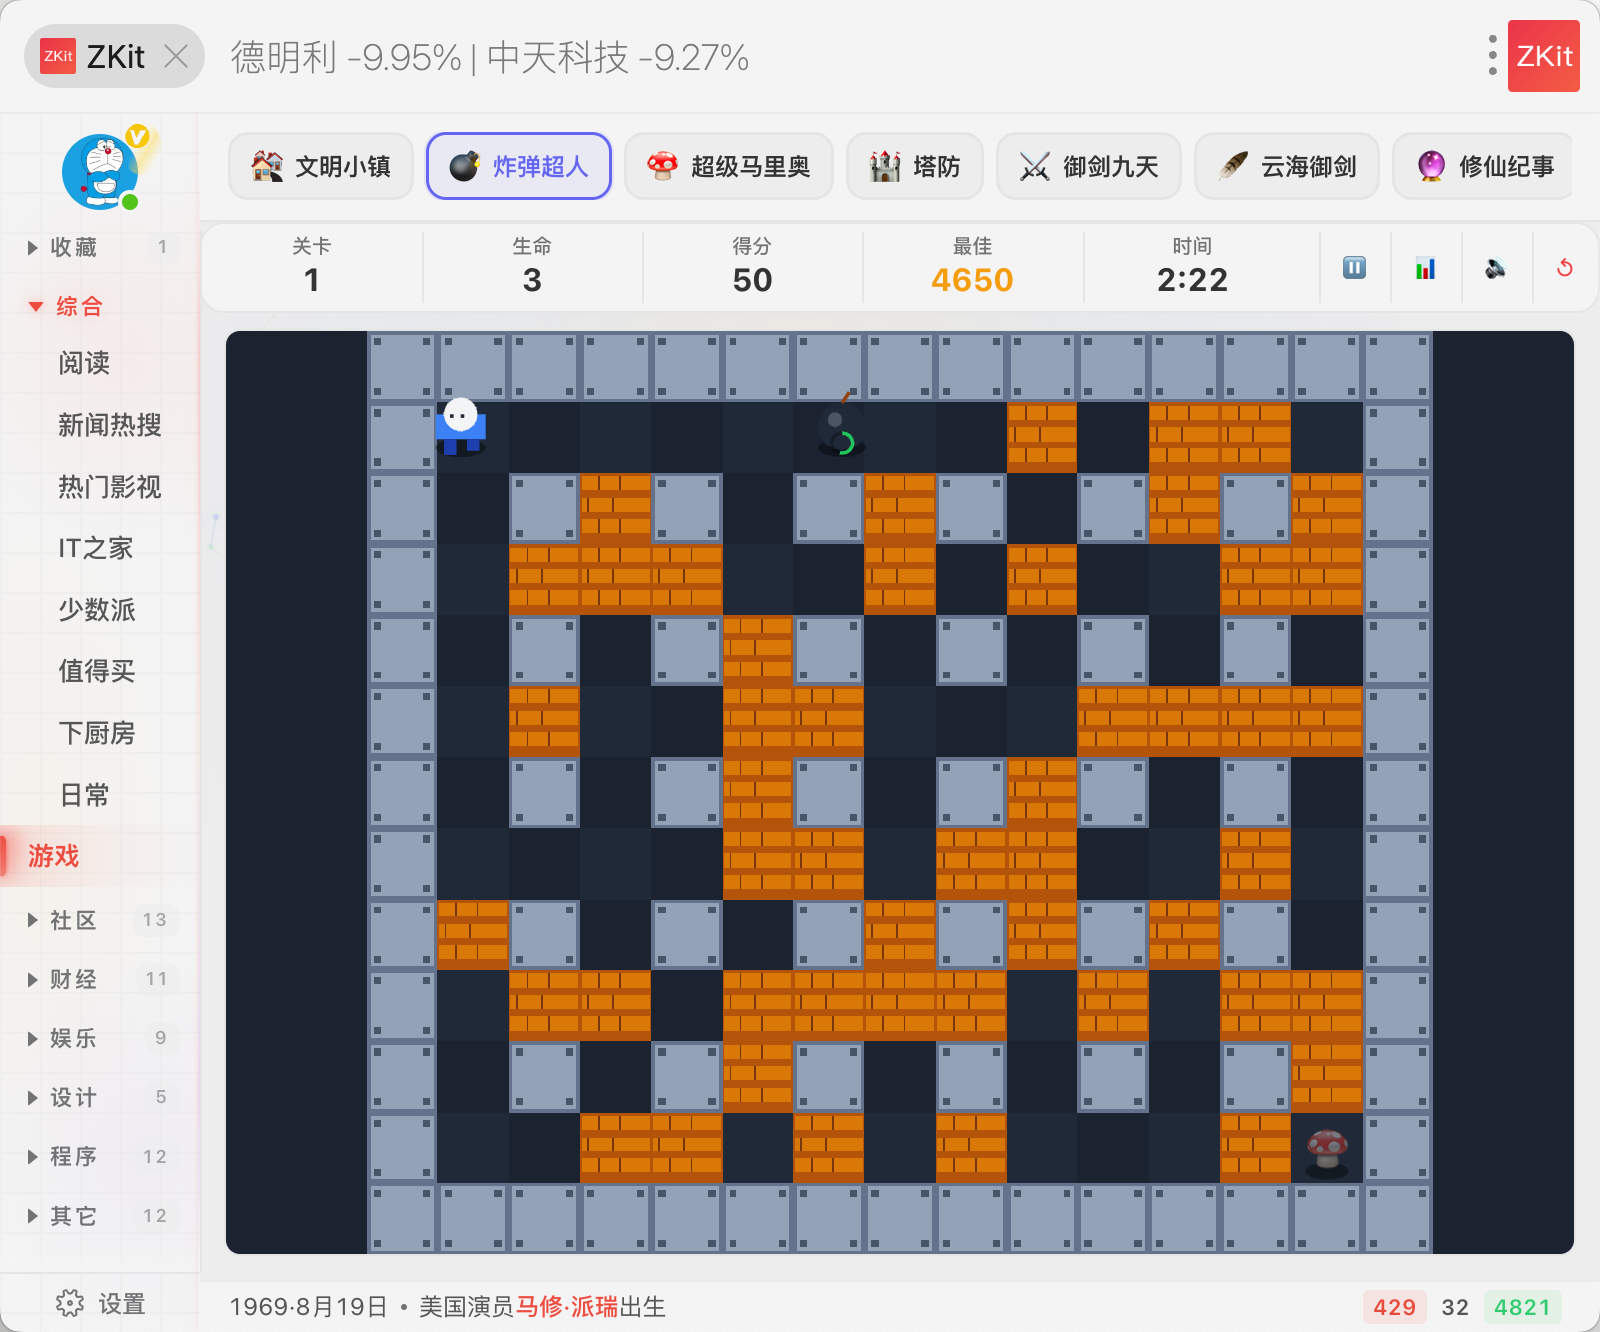The width and height of the screenshot is (1600, 1332).
Task: Open 阅读 in the sidebar
Action: click(x=84, y=363)
